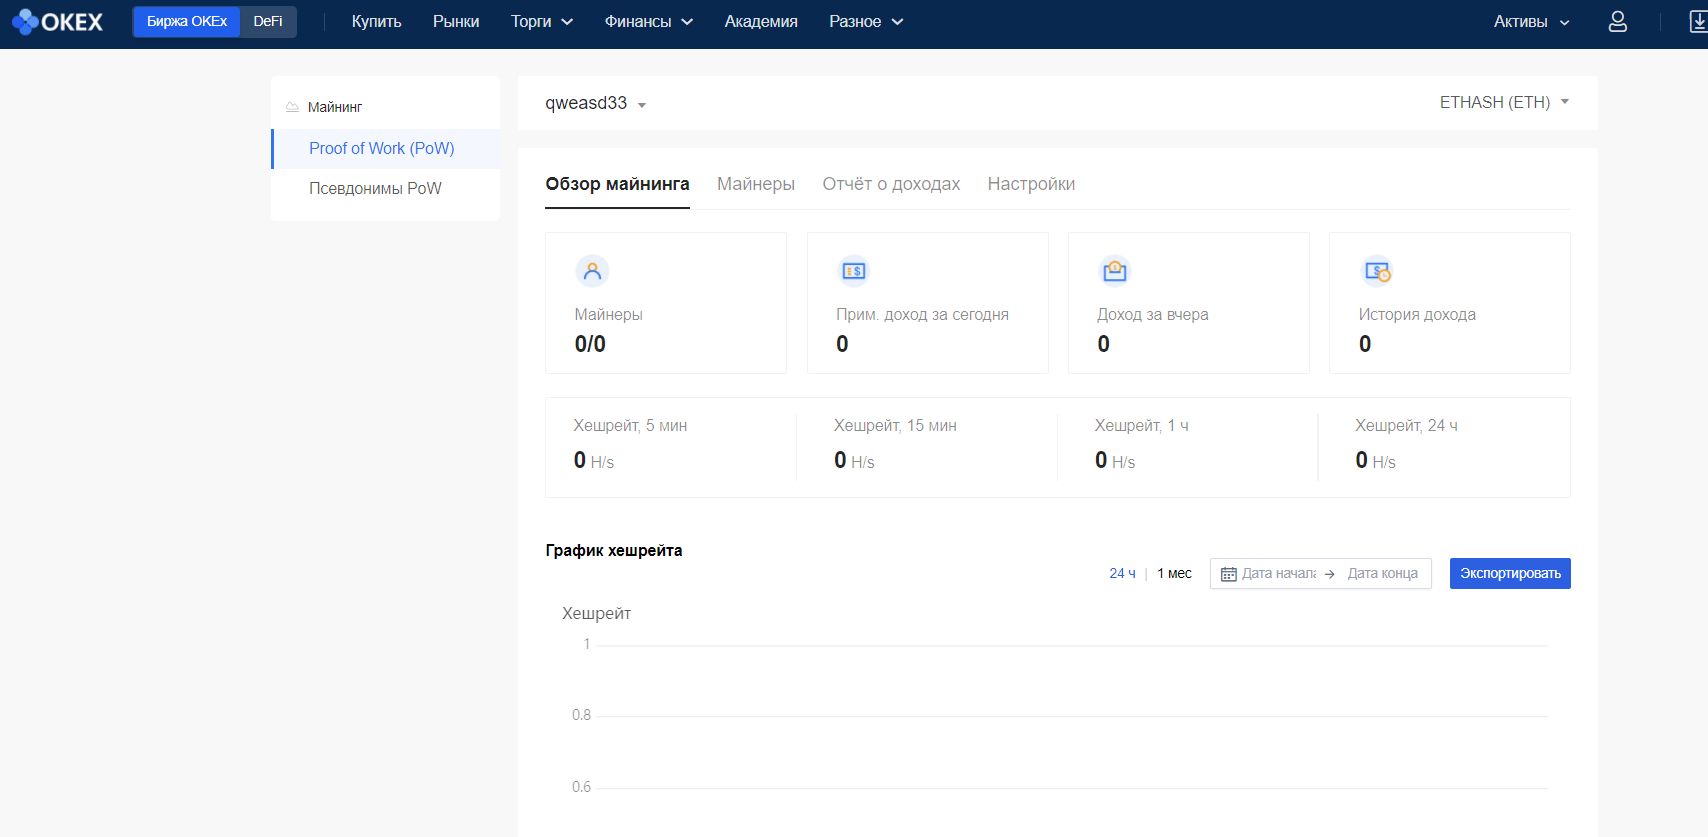Click the Хешрейт, 15 мин label
This screenshot has width=1708, height=837.
[x=895, y=425]
